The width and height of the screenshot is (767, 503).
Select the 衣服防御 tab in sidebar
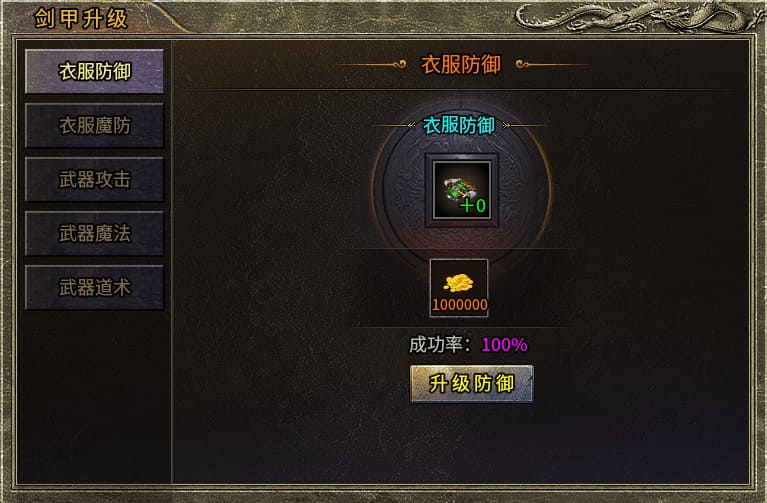tap(94, 71)
